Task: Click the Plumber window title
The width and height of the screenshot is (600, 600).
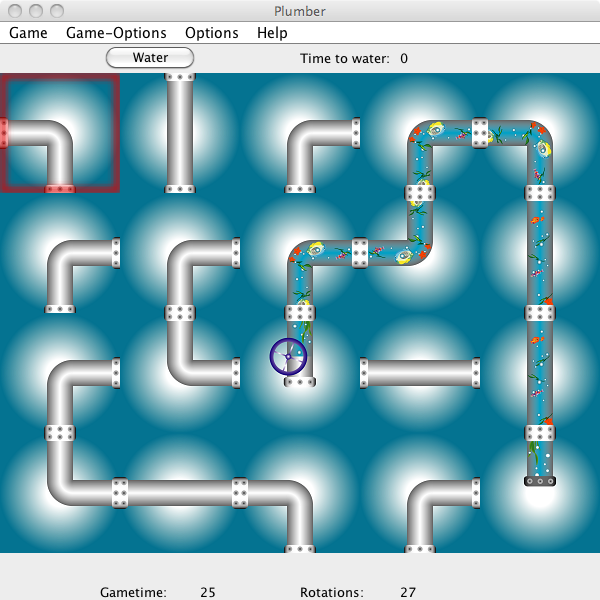Action: click(300, 11)
